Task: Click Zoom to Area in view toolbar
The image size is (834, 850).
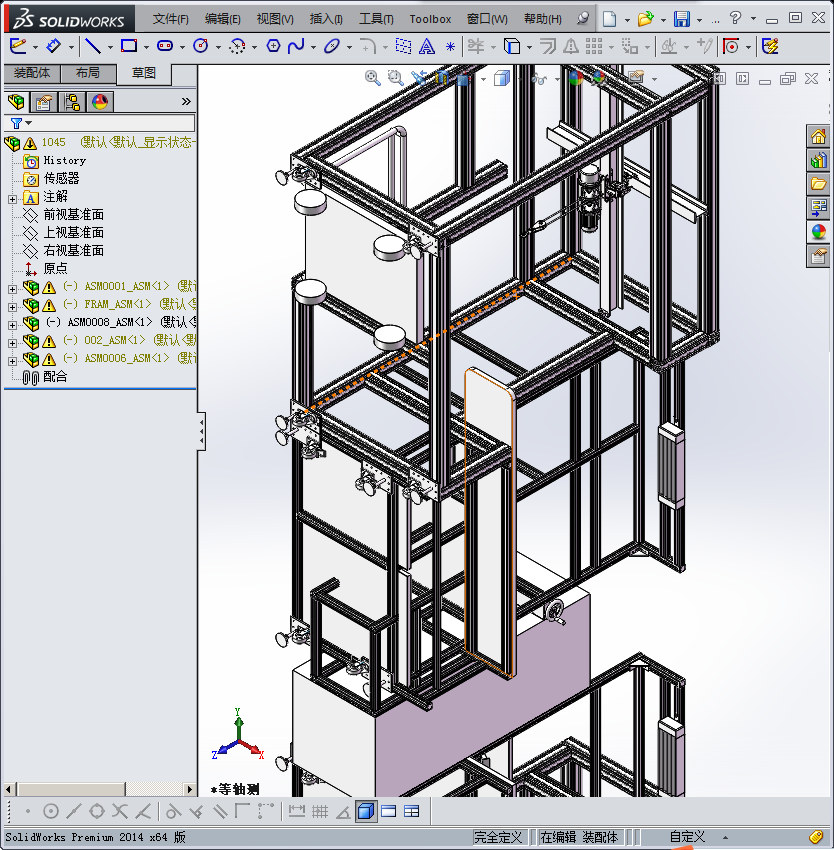Action: point(395,78)
